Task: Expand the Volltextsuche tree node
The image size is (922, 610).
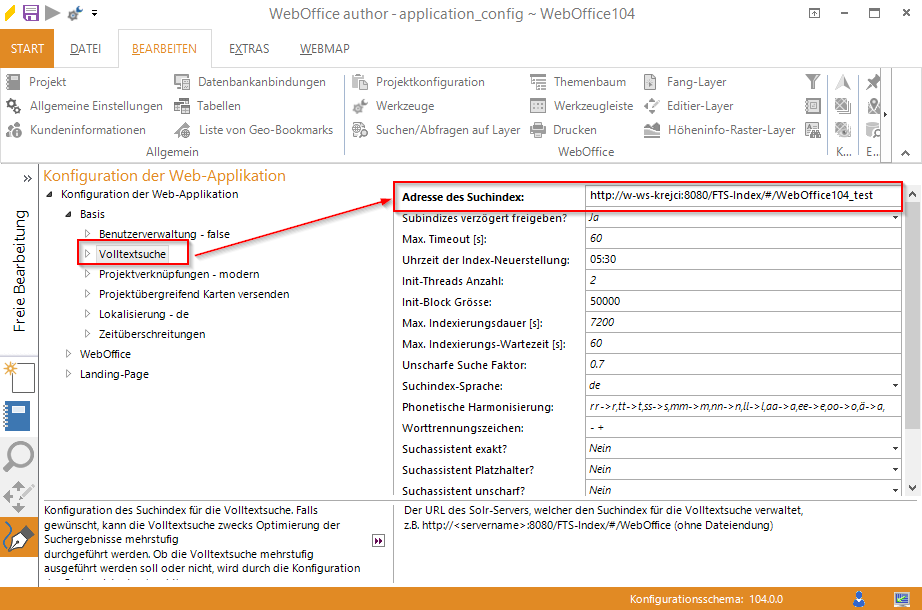Action: [85, 252]
